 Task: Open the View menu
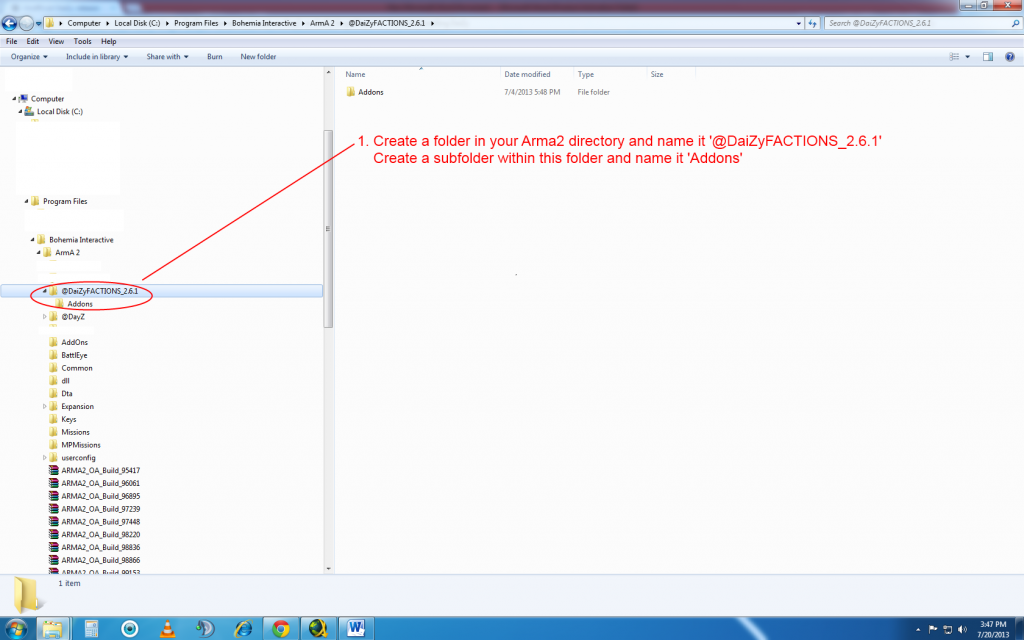pos(56,41)
